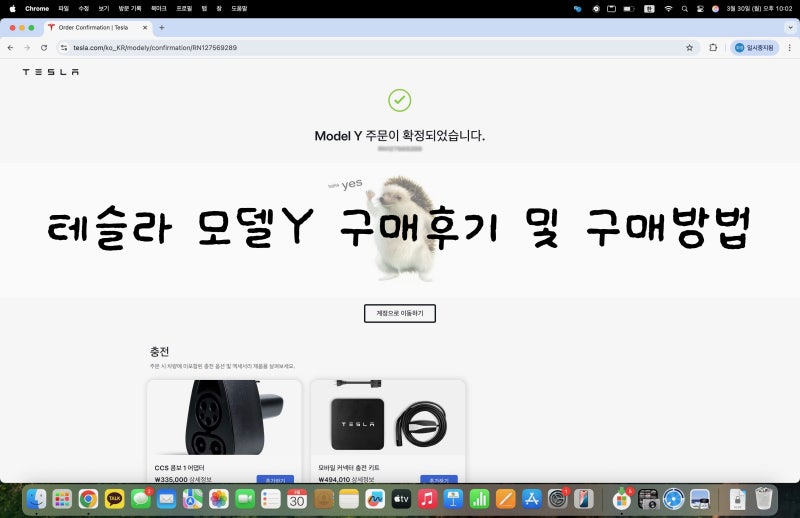Image resolution: width=800 pixels, height=518 pixels.
Task: Open Control Center in menu bar
Action: click(700, 9)
